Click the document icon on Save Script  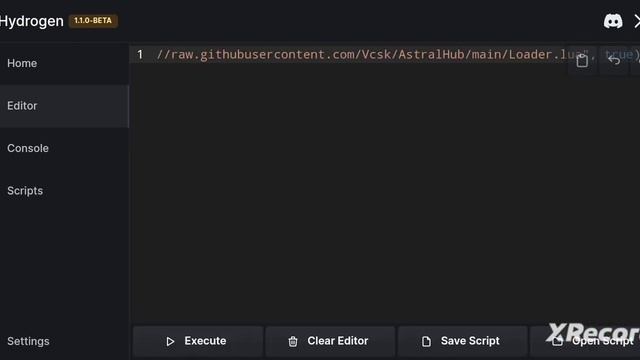point(426,341)
